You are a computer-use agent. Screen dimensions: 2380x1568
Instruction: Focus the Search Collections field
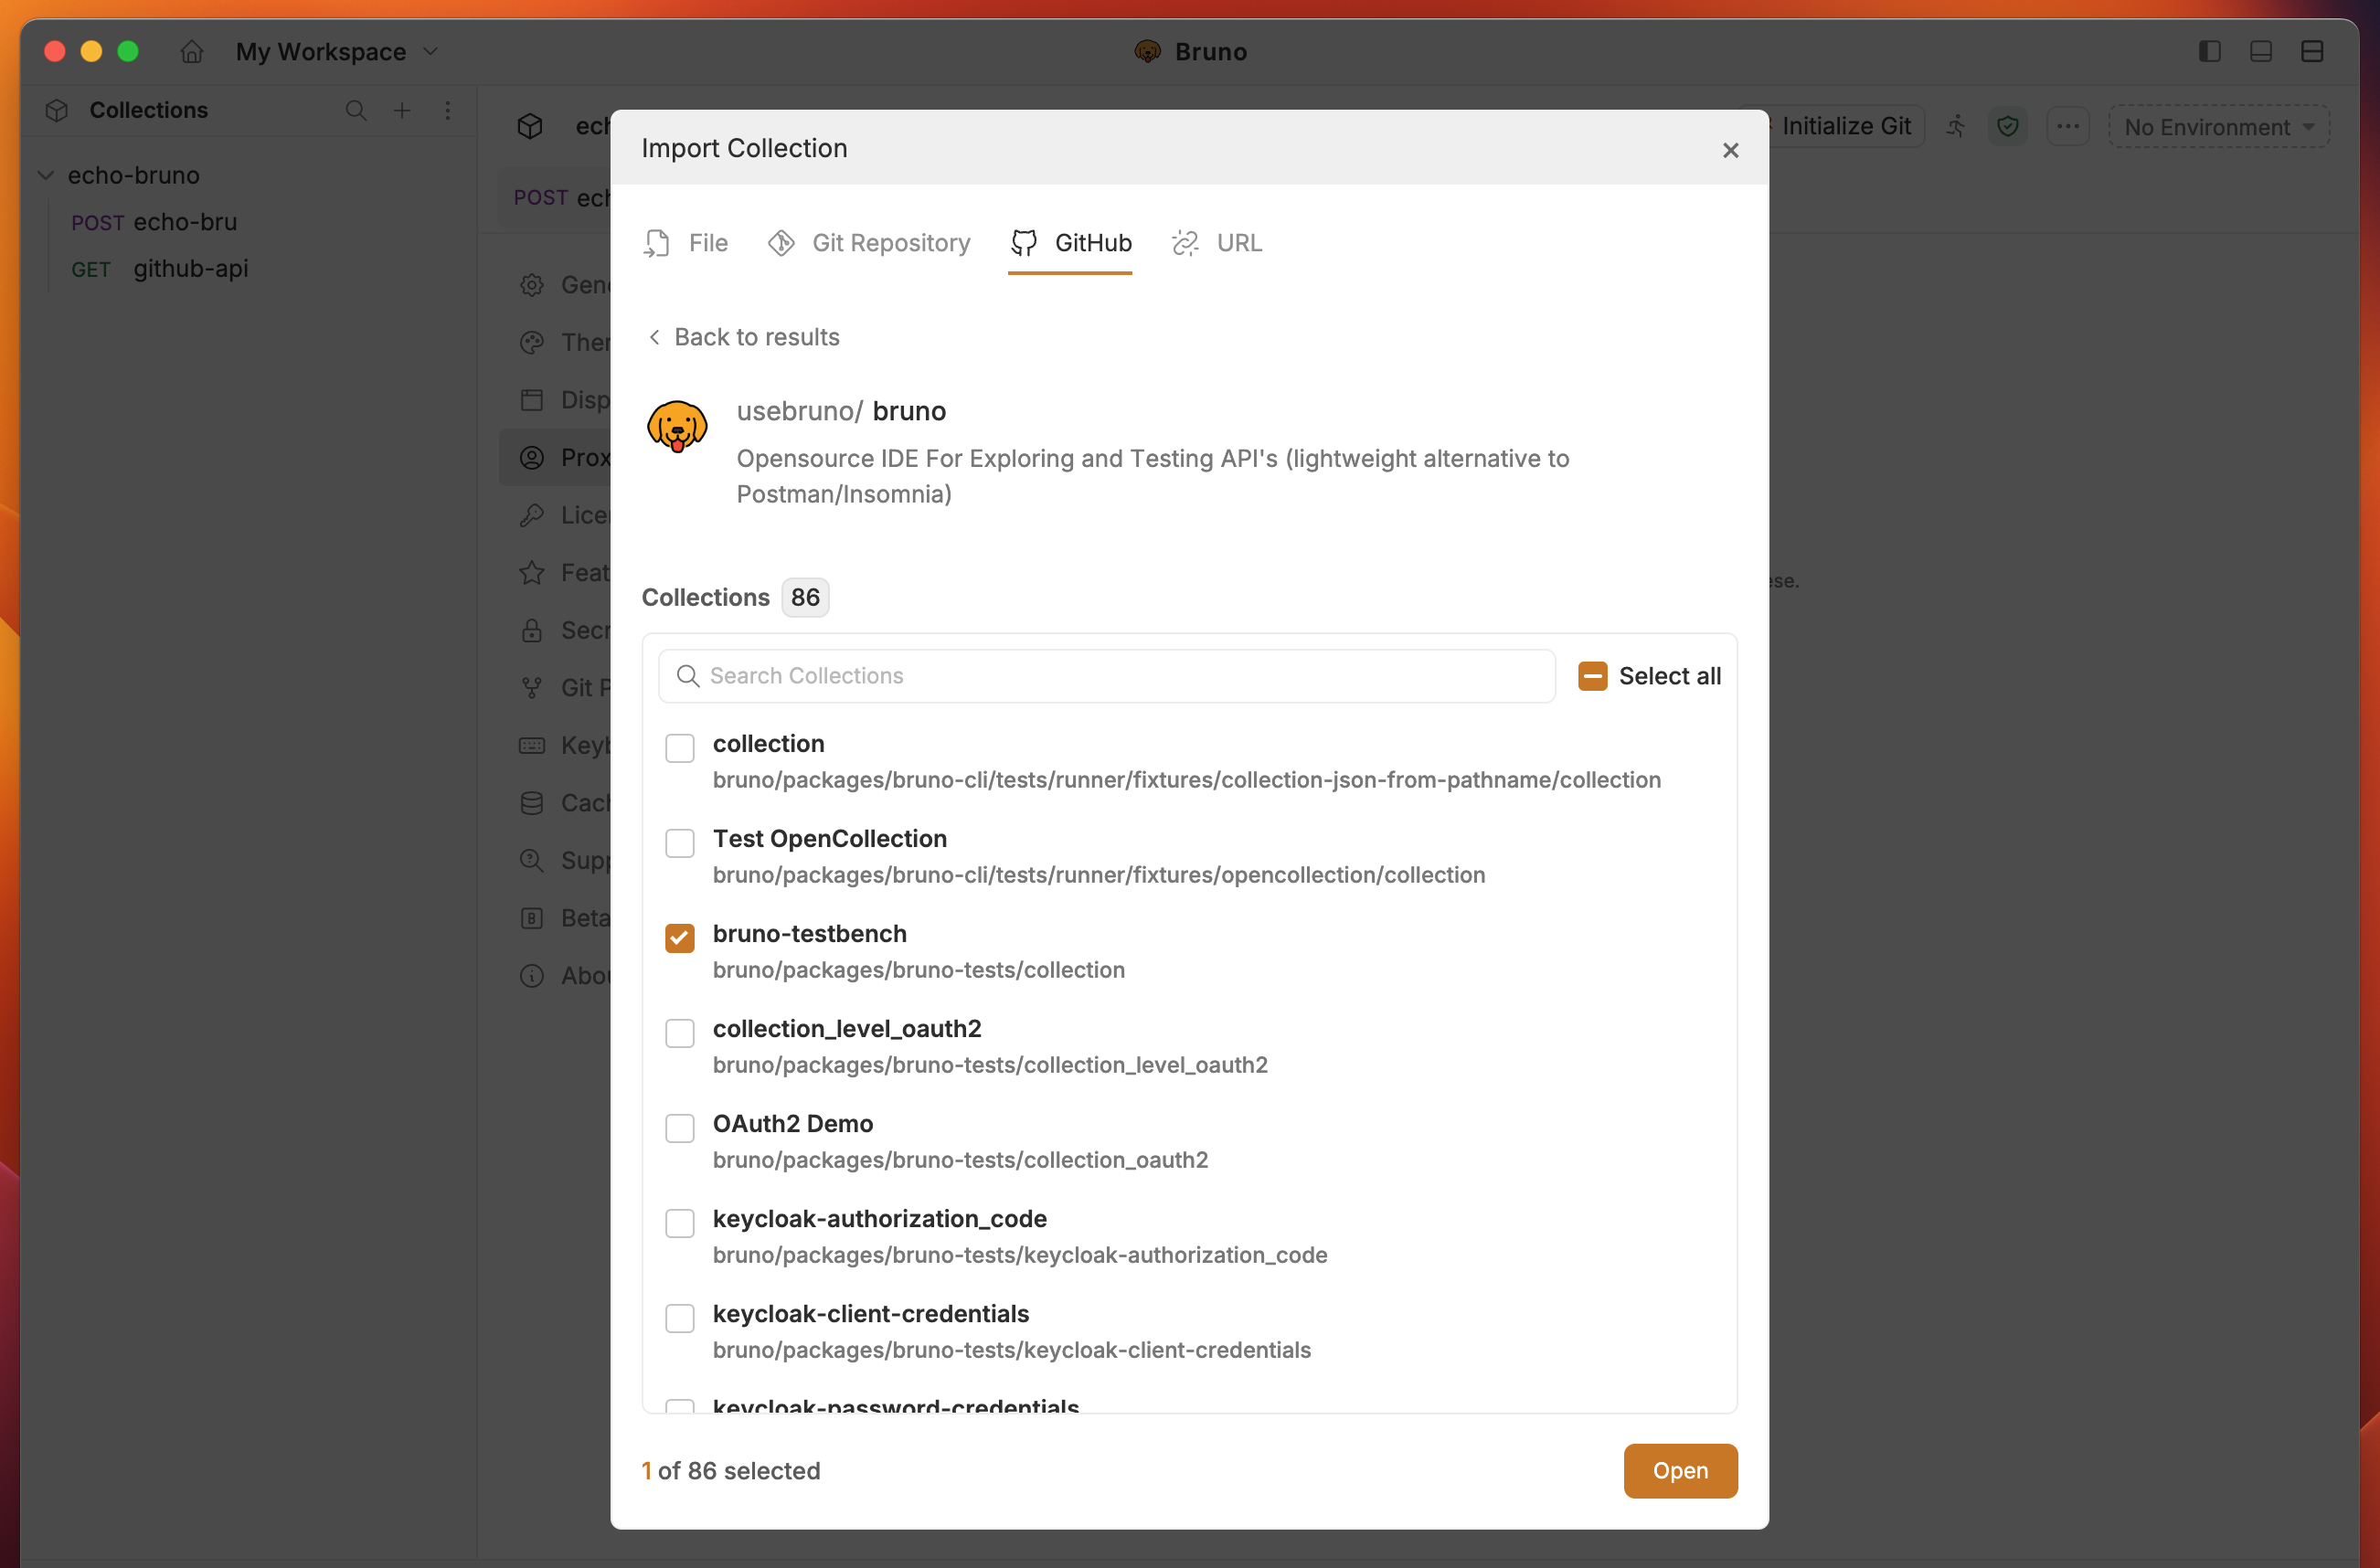[1106, 676]
